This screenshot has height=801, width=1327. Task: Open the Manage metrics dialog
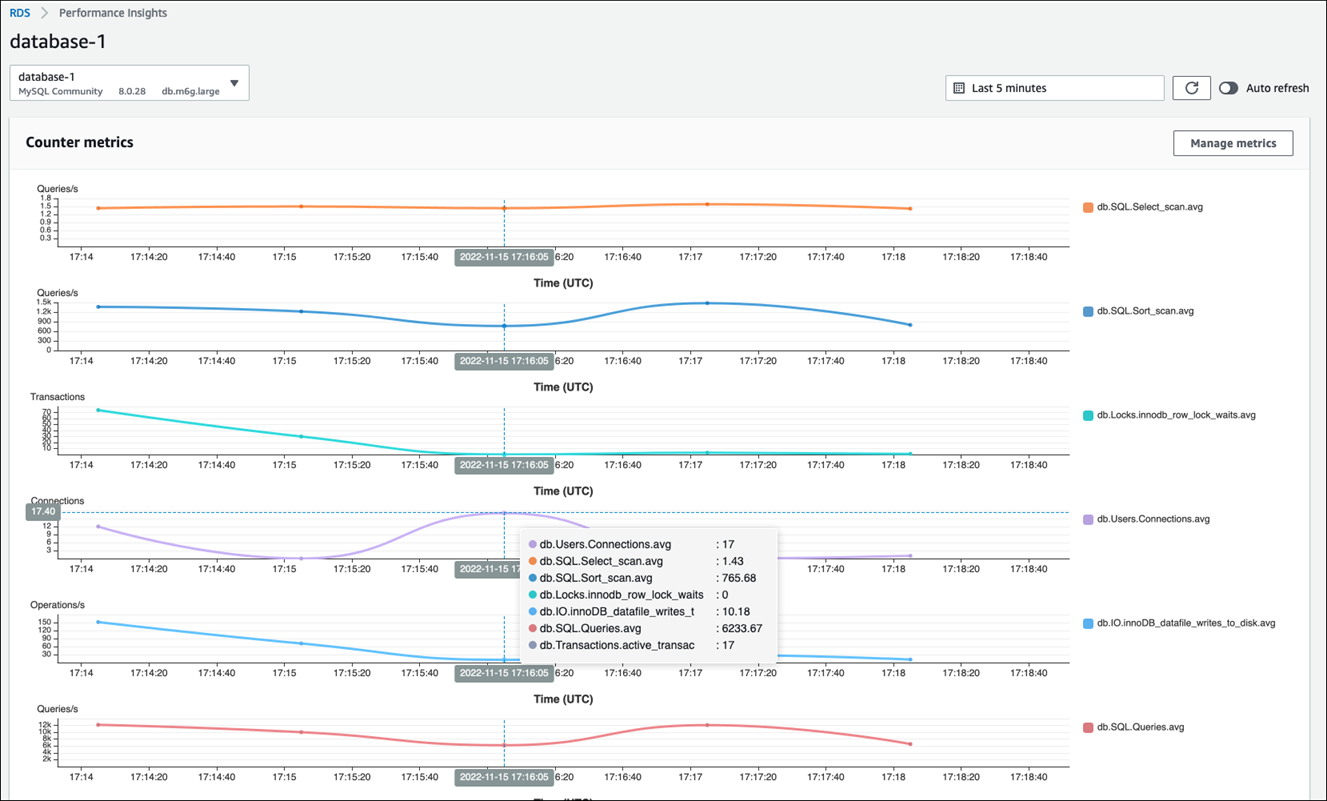(x=1233, y=143)
